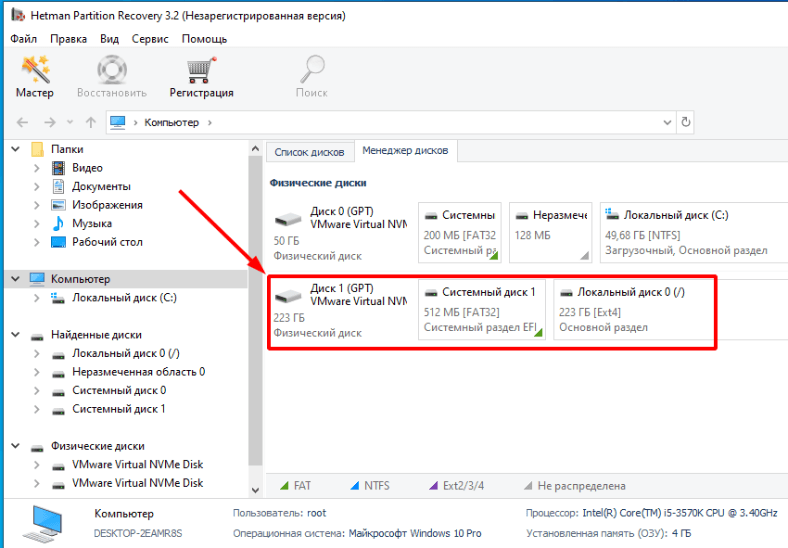Click the Пользователь root value
Image resolution: width=788 pixels, height=548 pixels.
(317, 513)
